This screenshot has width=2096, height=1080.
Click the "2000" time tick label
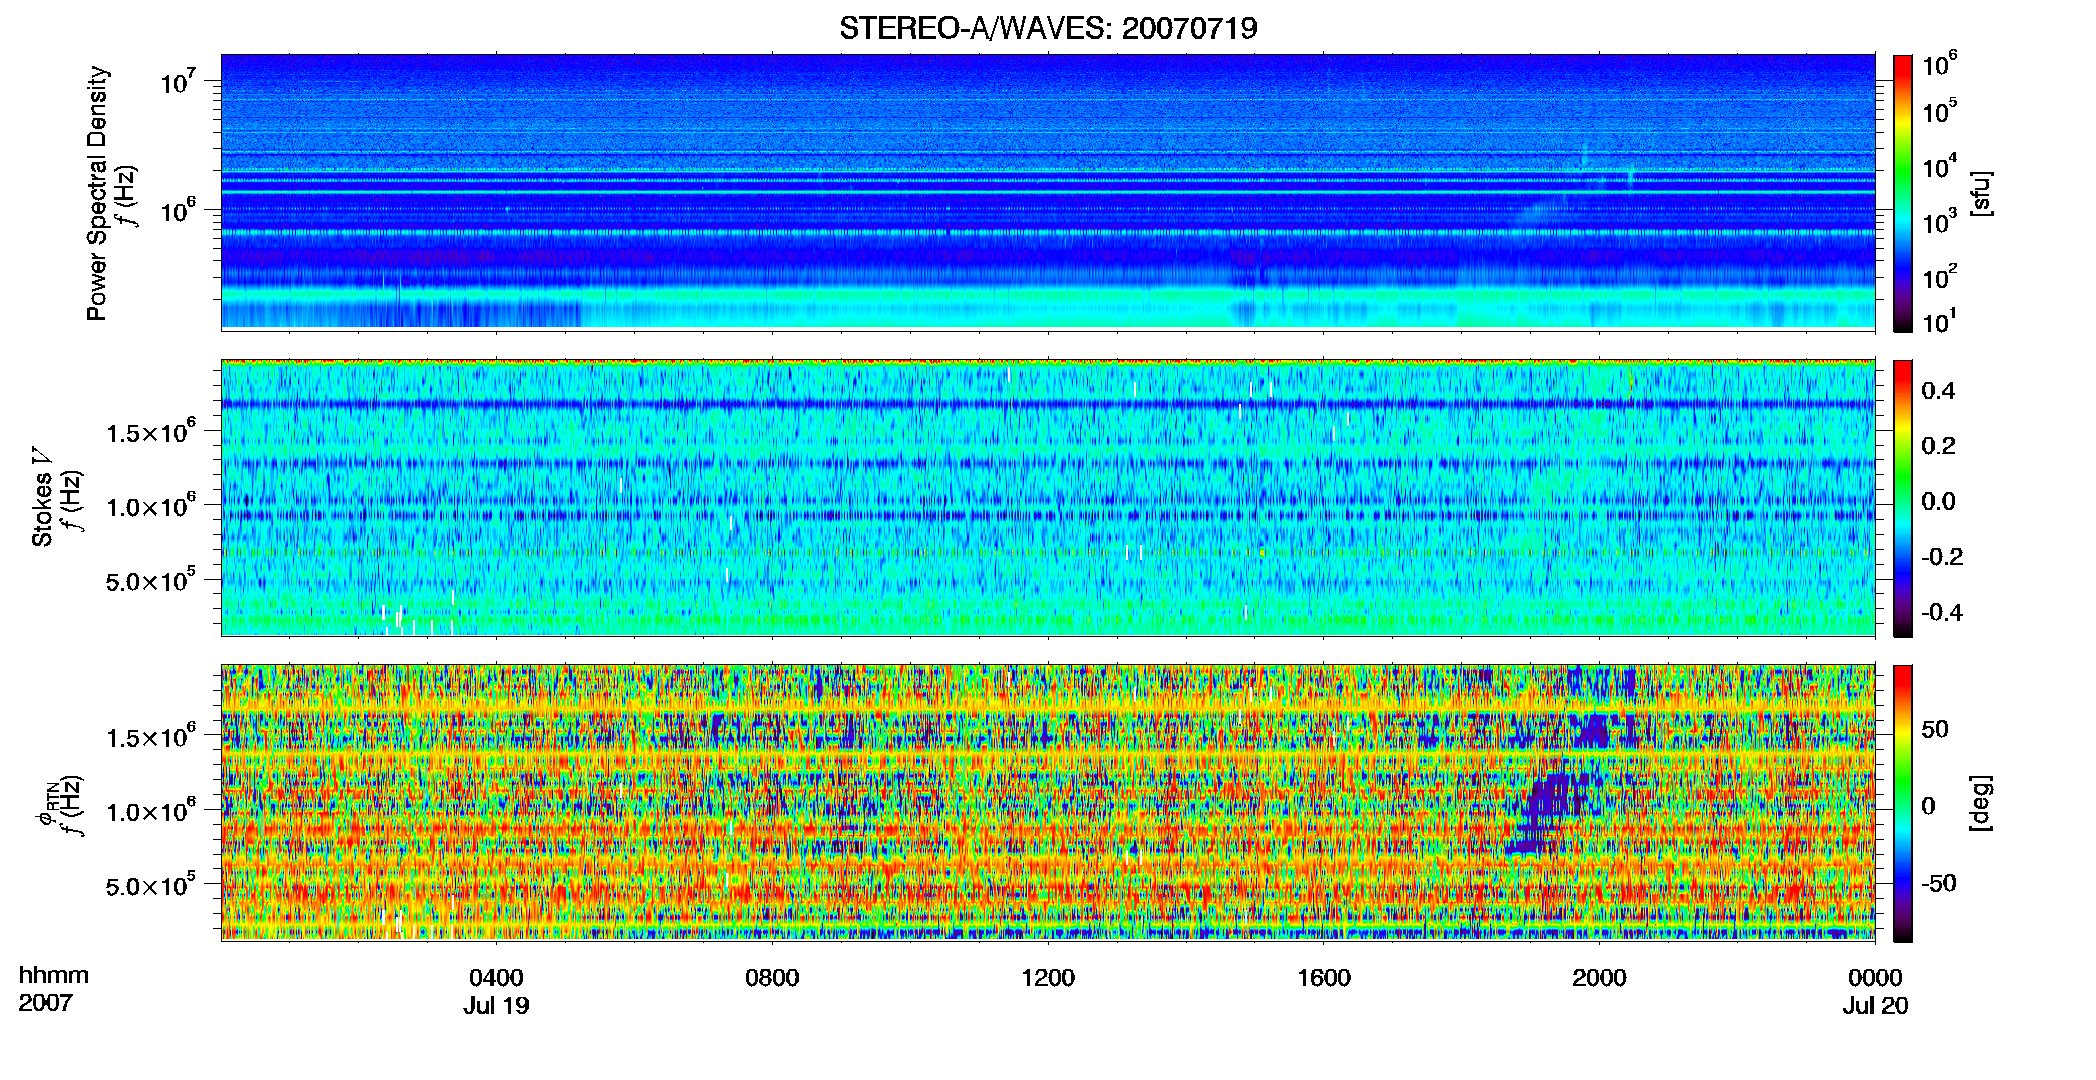point(1599,977)
